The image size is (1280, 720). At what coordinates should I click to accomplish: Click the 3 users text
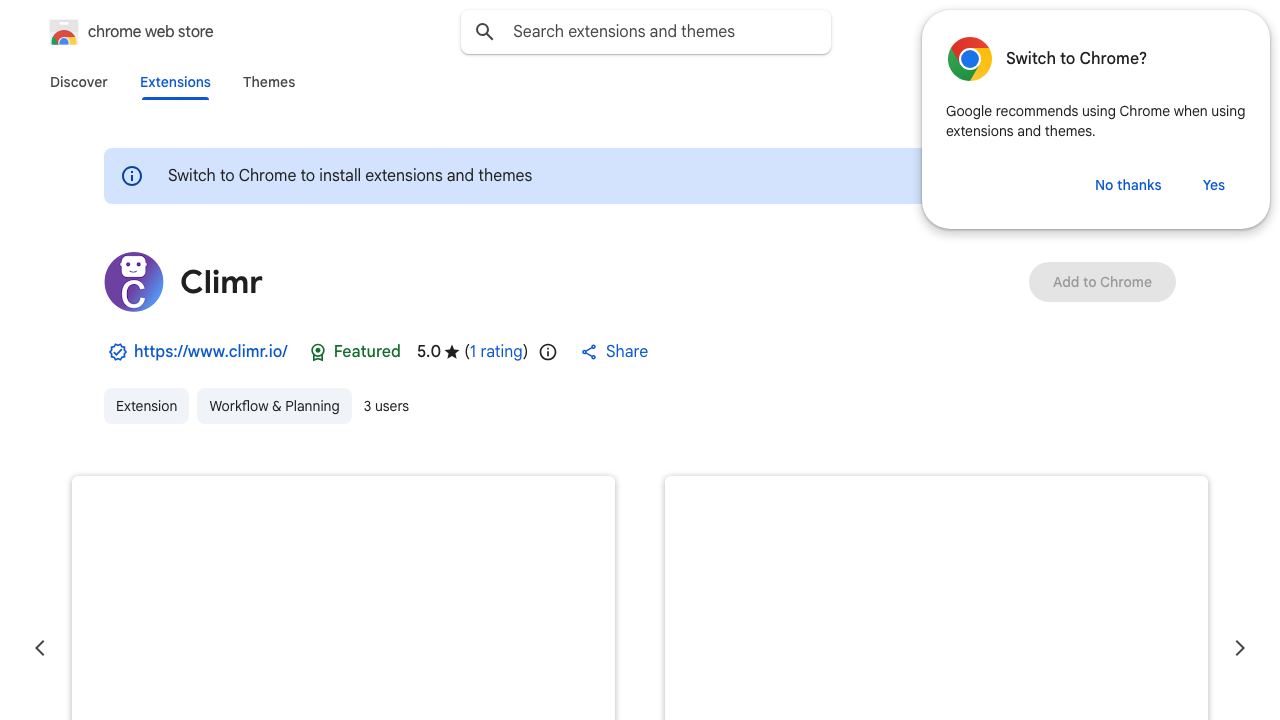tap(386, 406)
